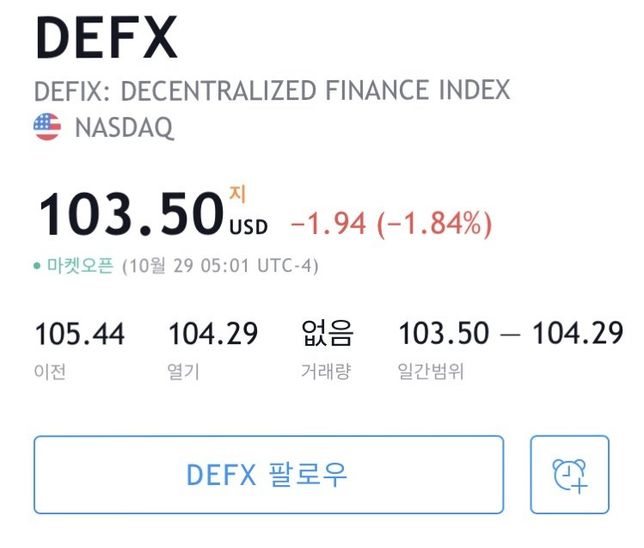The image size is (644, 548).
Task: Click the DEFX ticker symbol heading
Action: (x=106, y=39)
